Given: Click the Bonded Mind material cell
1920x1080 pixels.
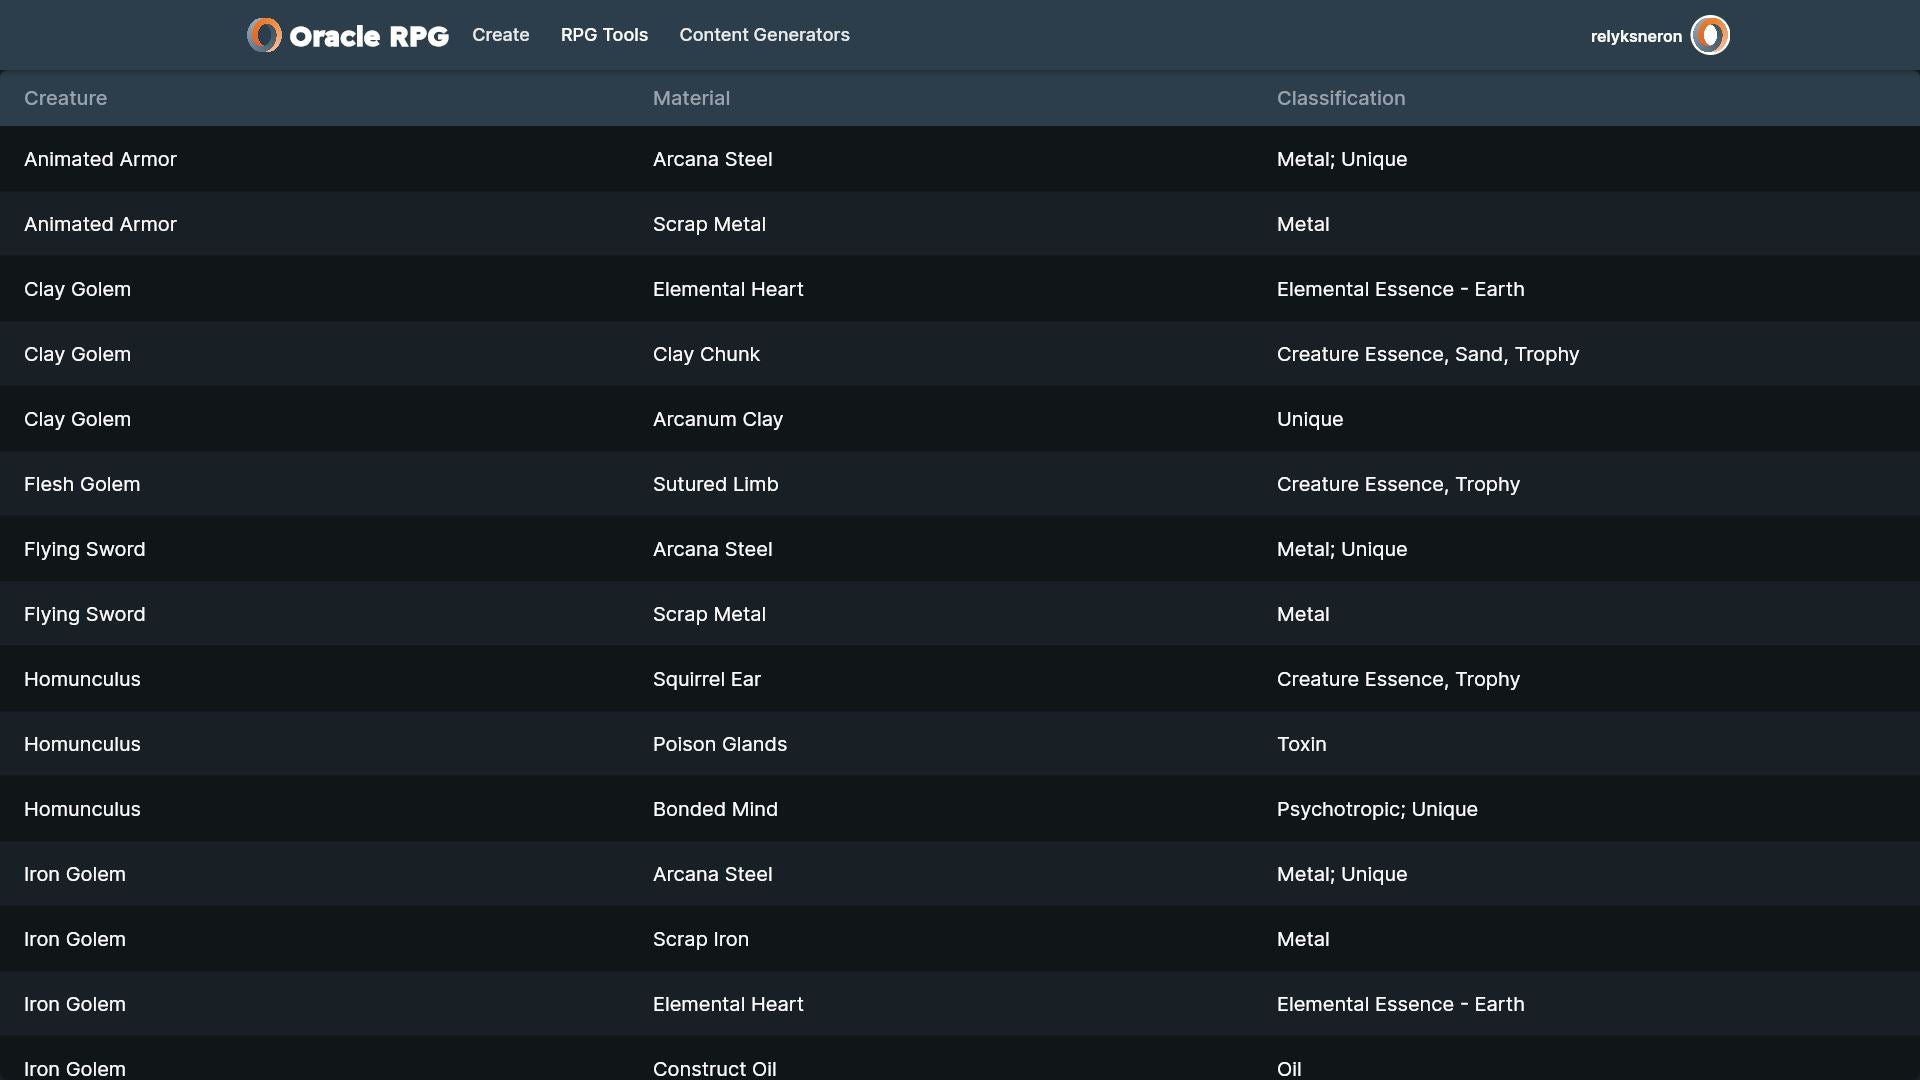Looking at the screenshot, I should [715, 809].
